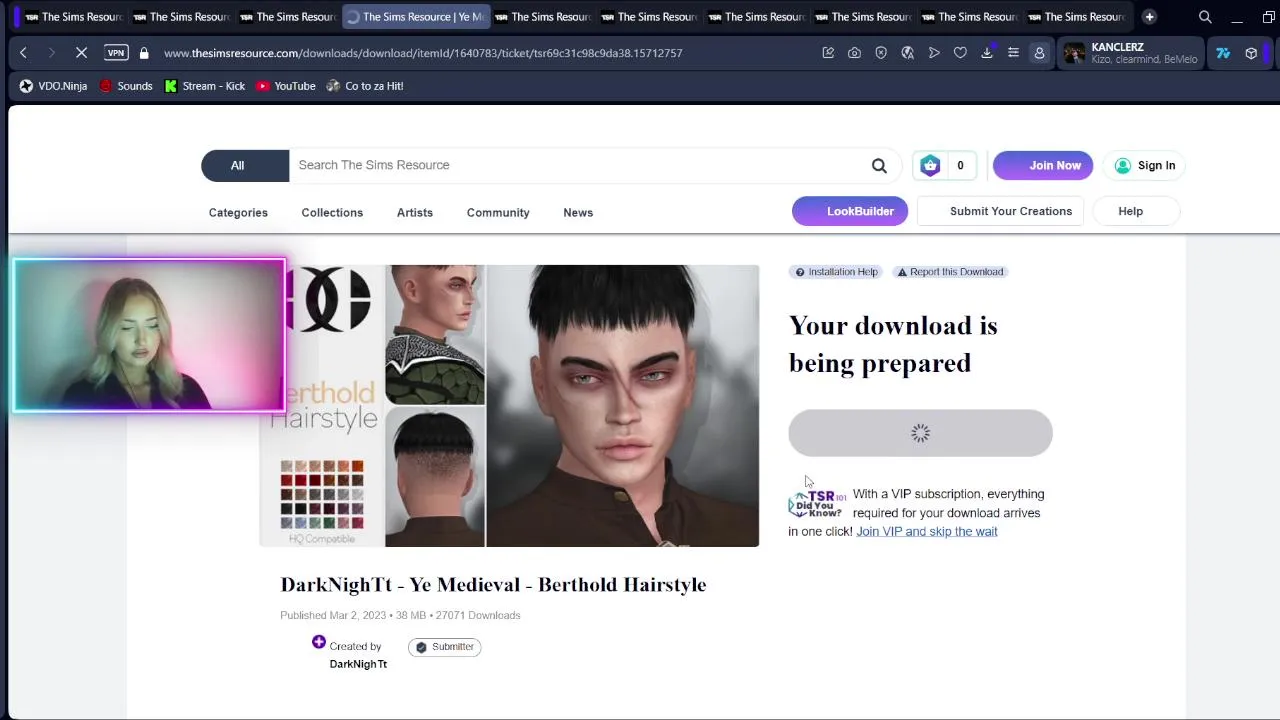Click Submit Your Creations

1000,211
